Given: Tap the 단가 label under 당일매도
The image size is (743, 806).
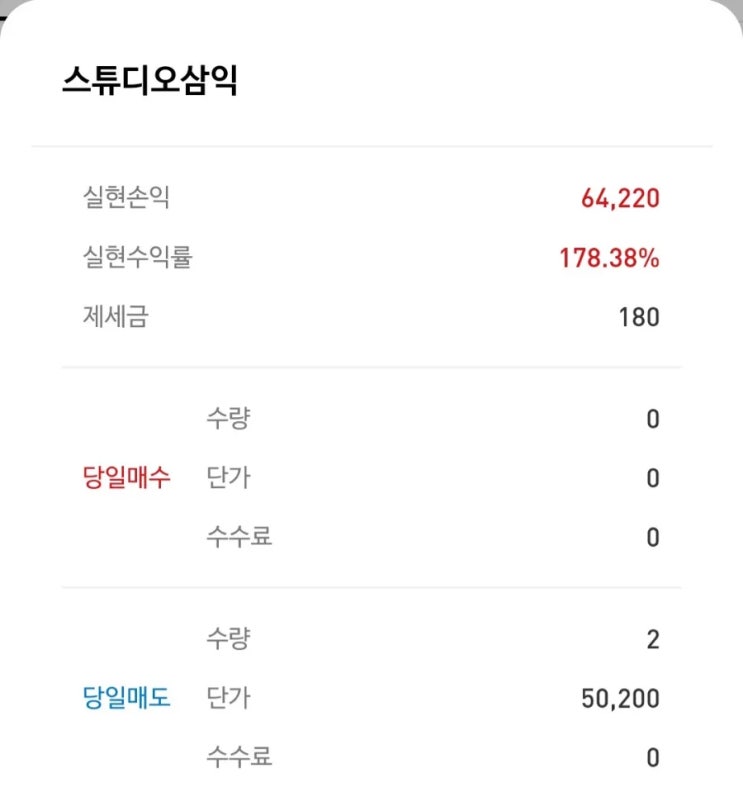Looking at the screenshot, I should [x=228, y=698].
